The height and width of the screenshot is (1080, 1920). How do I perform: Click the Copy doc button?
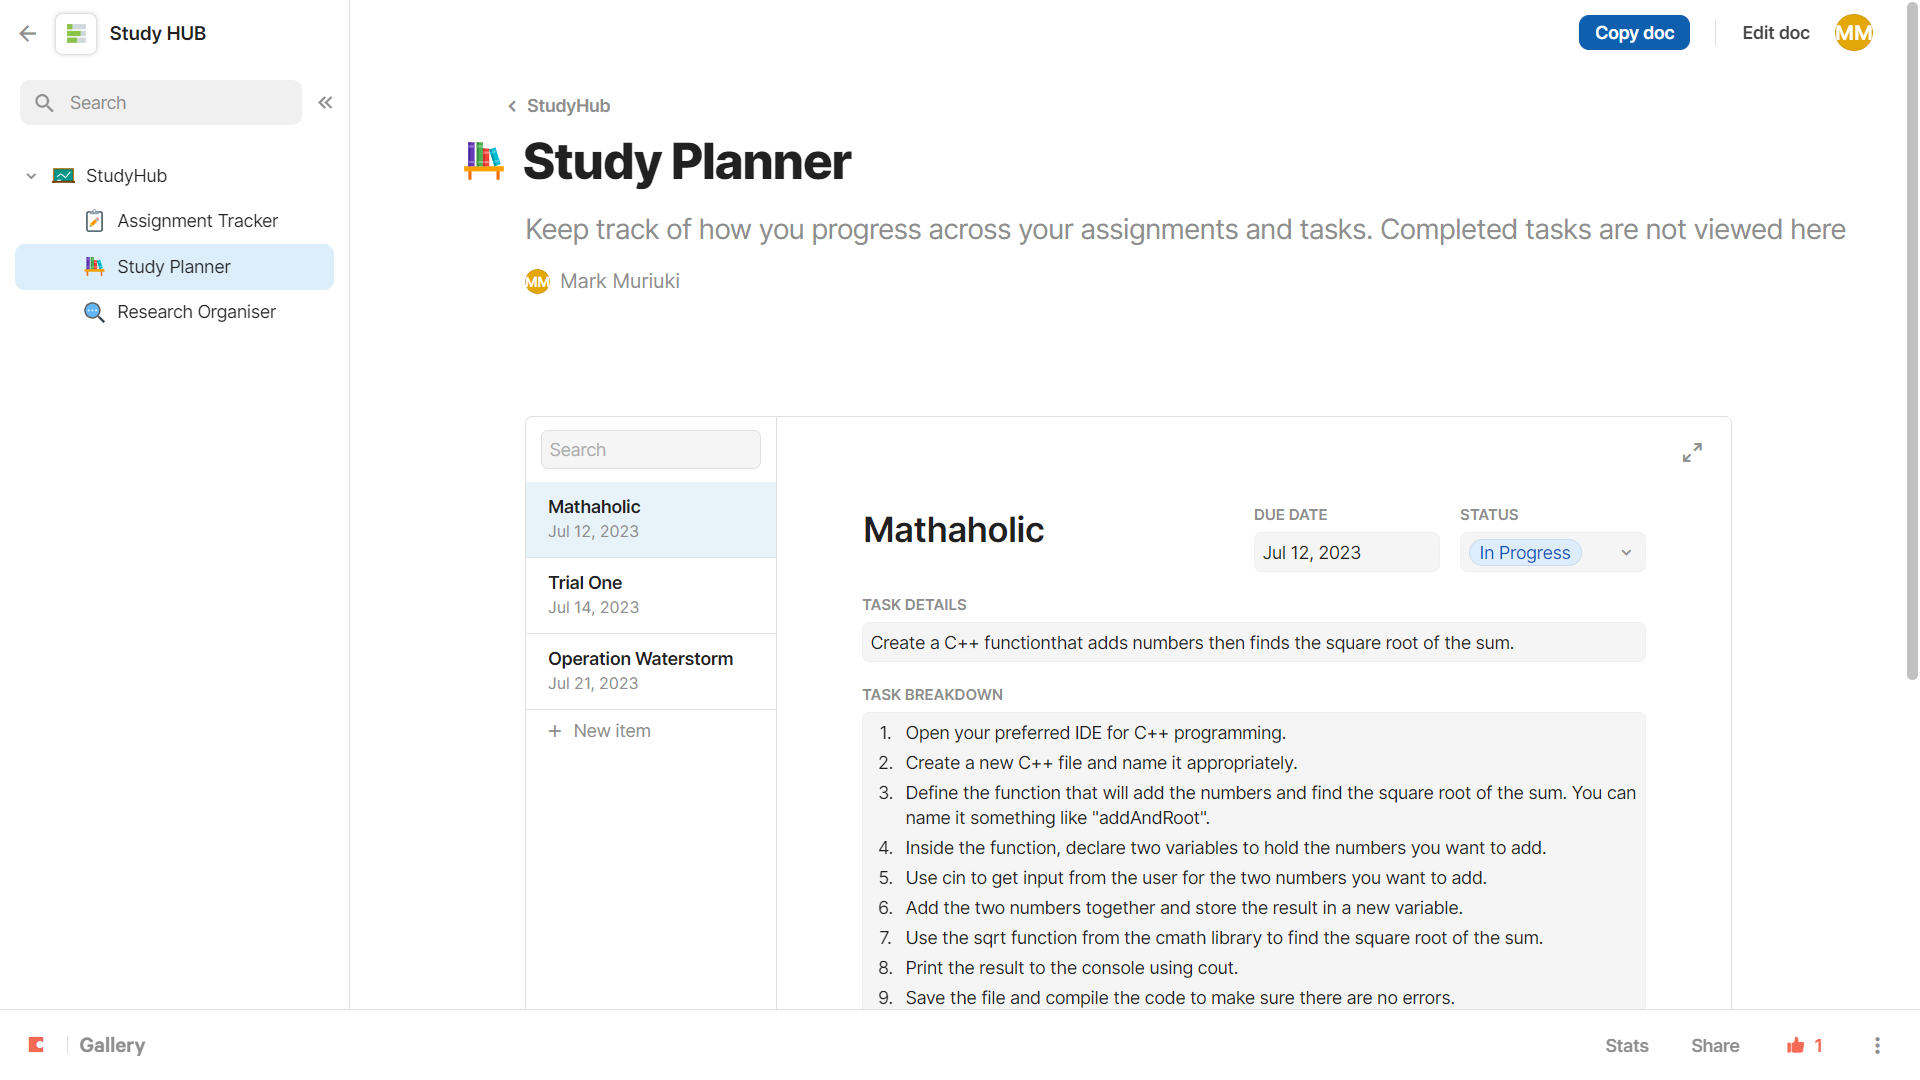pos(1634,33)
